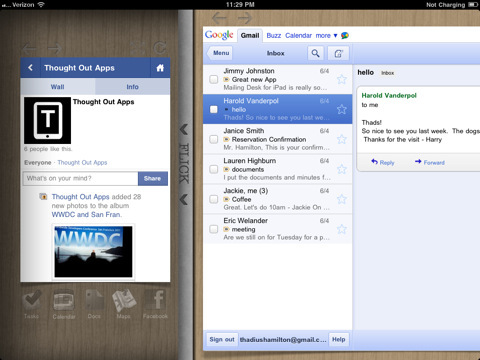The image size is (480, 360).
Task: Open the Docs app icon
Action: 94,304
